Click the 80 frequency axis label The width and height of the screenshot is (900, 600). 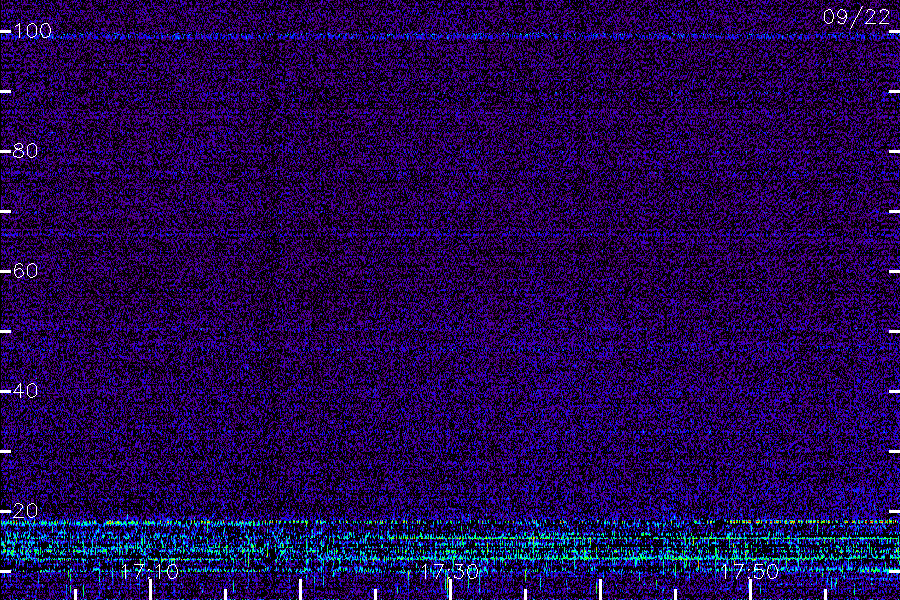25,150
